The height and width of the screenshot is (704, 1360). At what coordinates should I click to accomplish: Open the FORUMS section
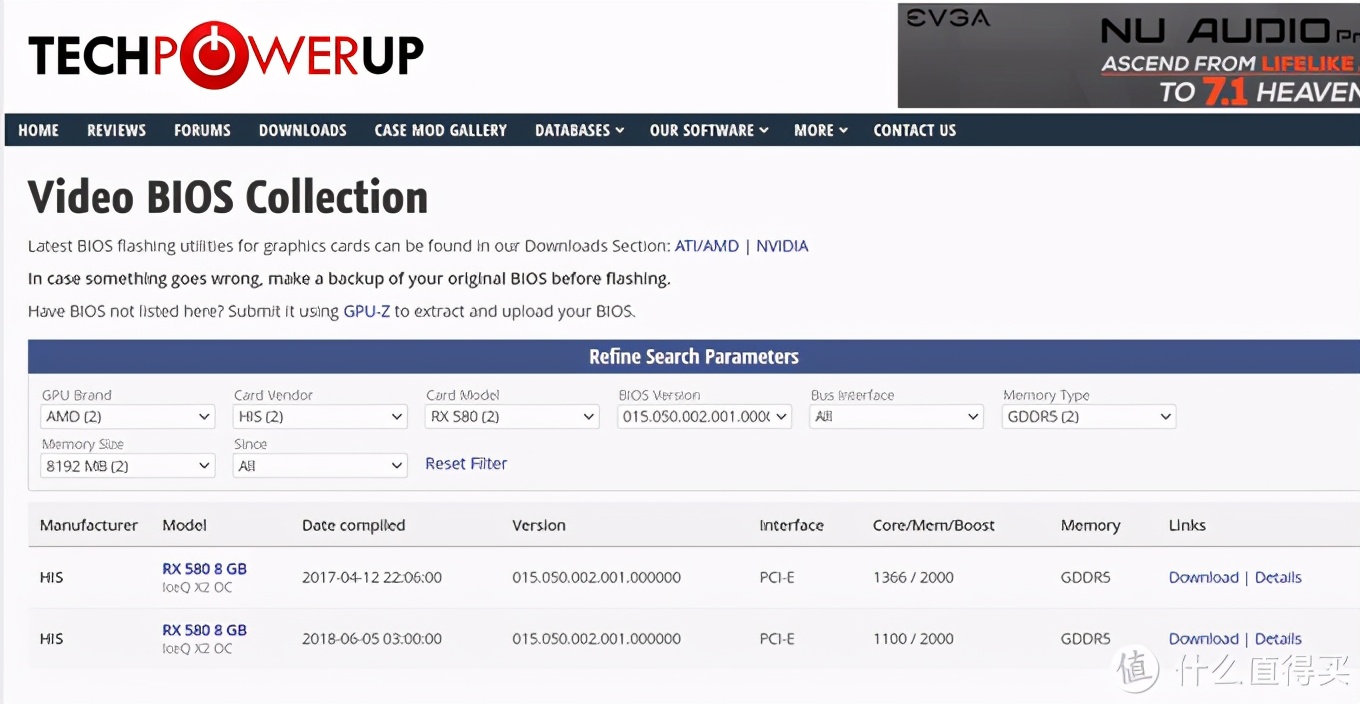point(202,130)
